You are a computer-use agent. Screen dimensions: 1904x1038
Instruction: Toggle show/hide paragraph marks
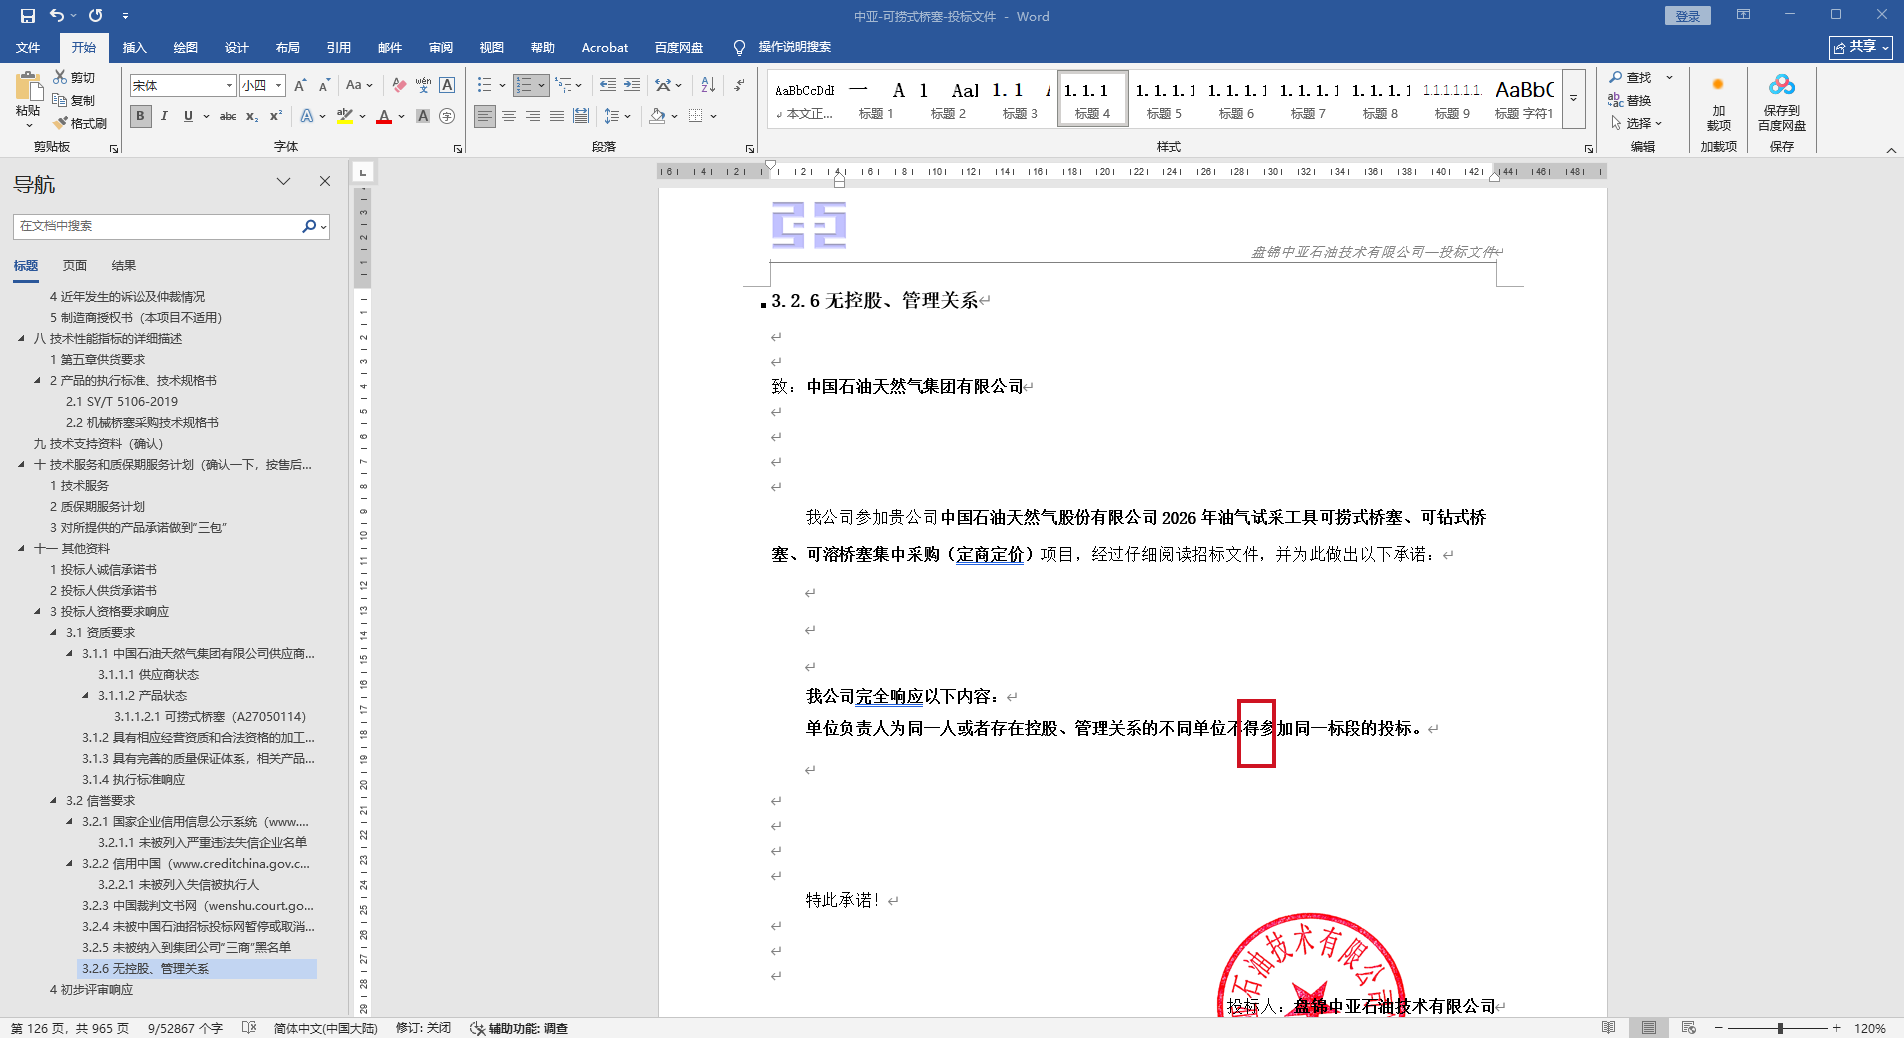(740, 86)
